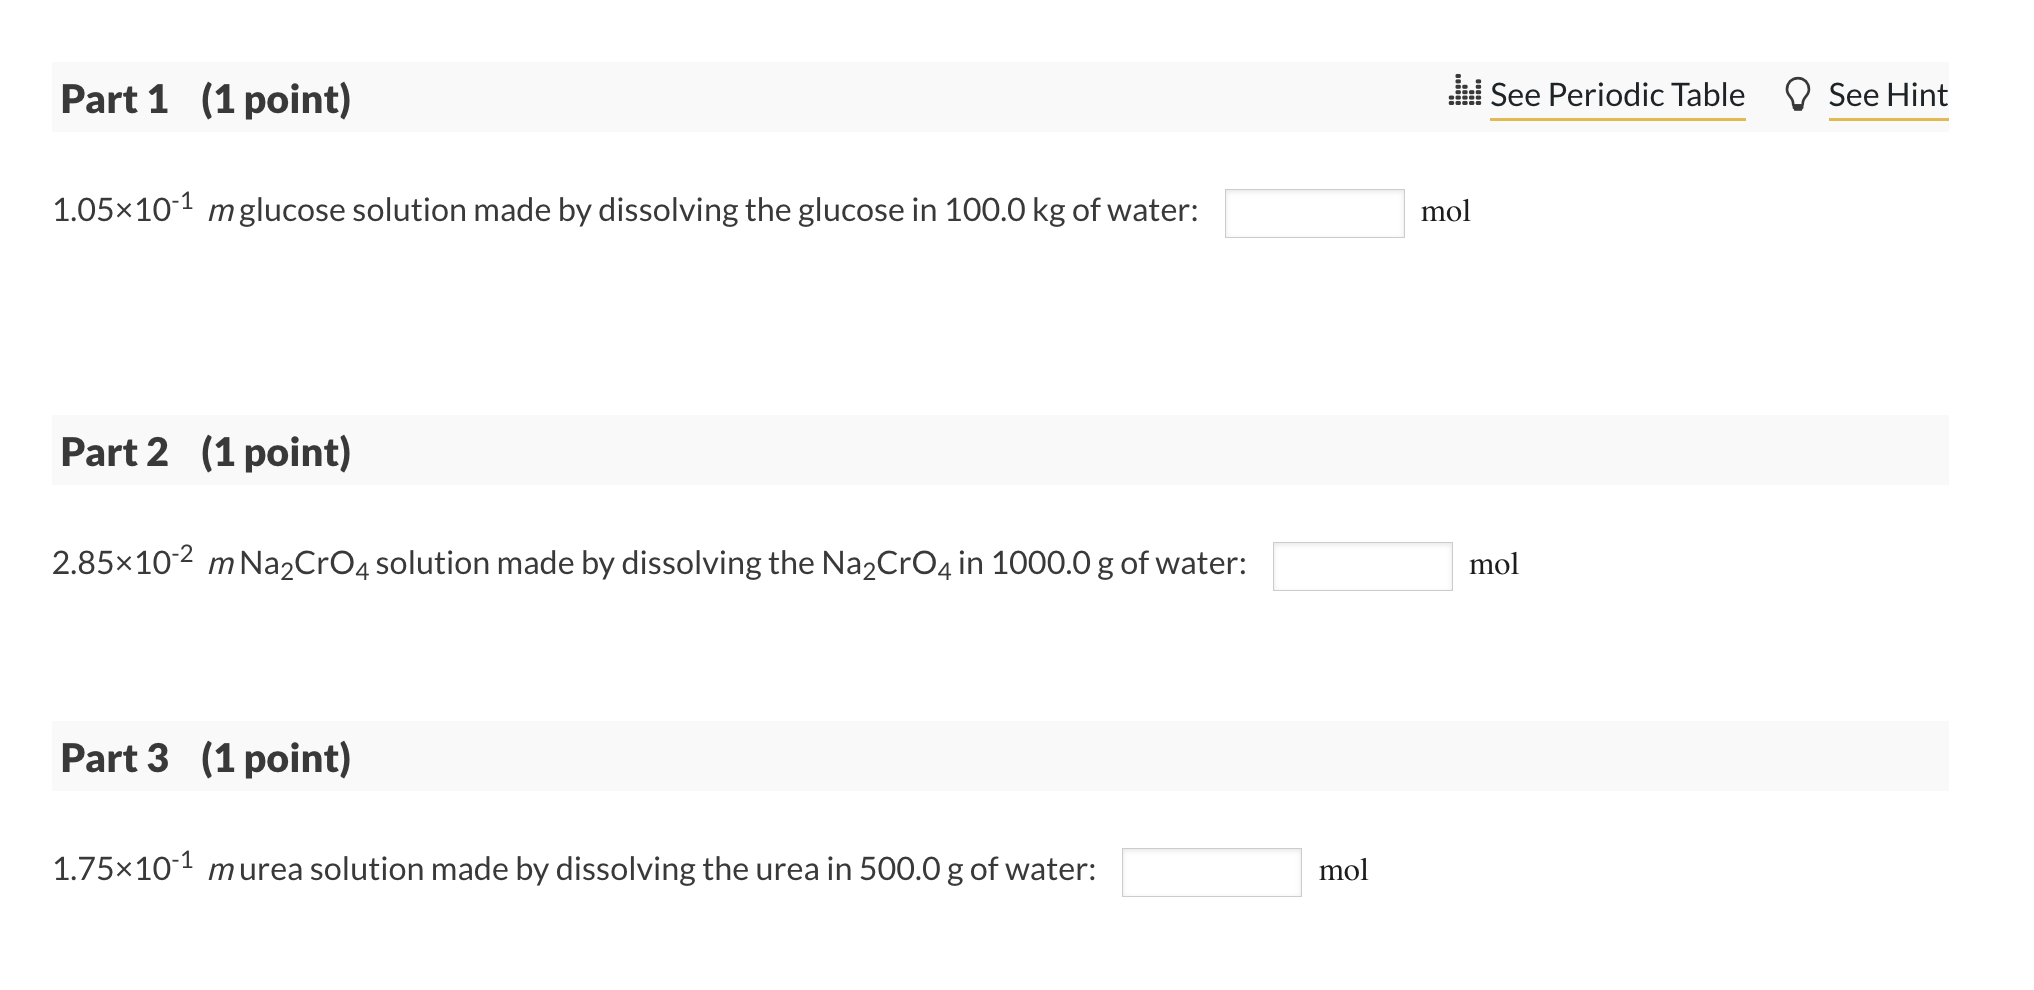Click the (1 point) label in Part 3

click(276, 758)
